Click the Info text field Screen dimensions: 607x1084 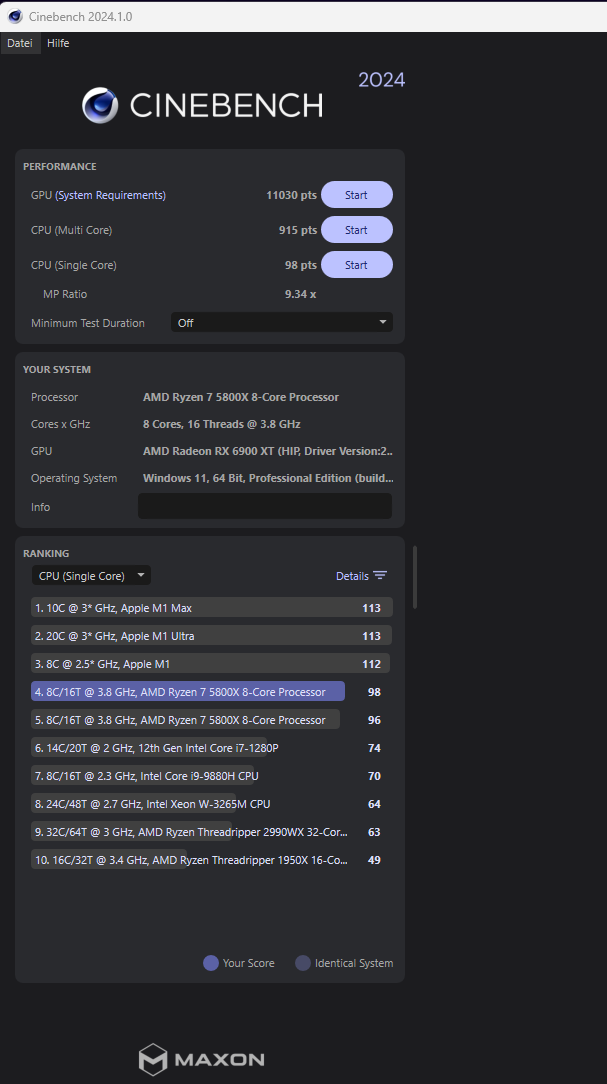[x=265, y=506]
